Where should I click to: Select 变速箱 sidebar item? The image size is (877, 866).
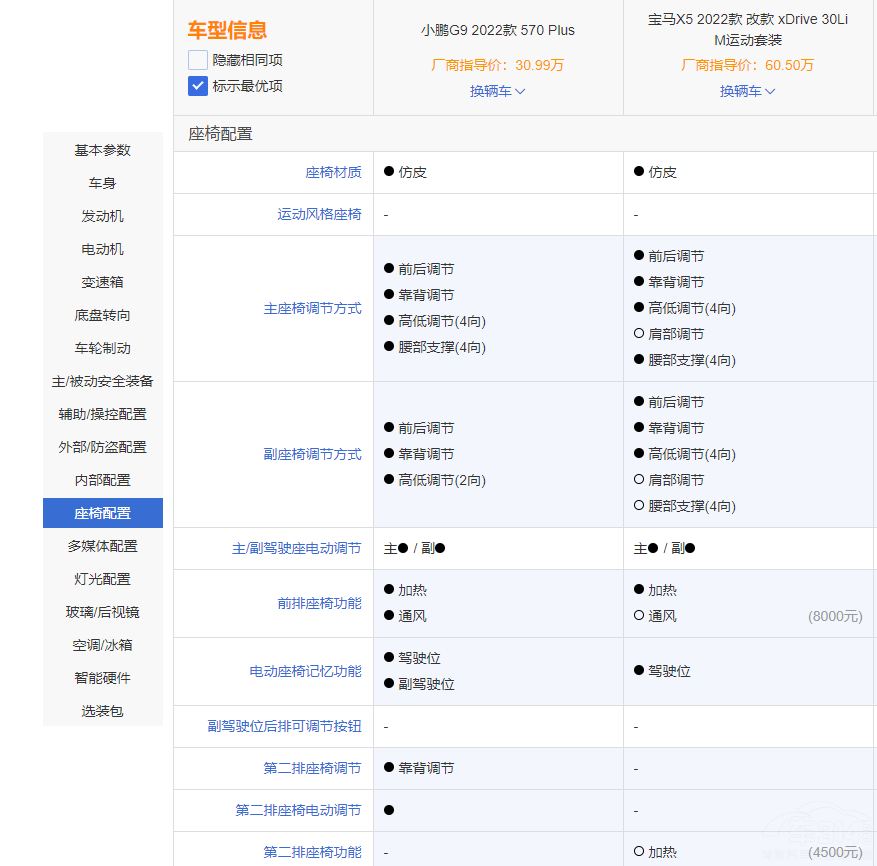(102, 282)
